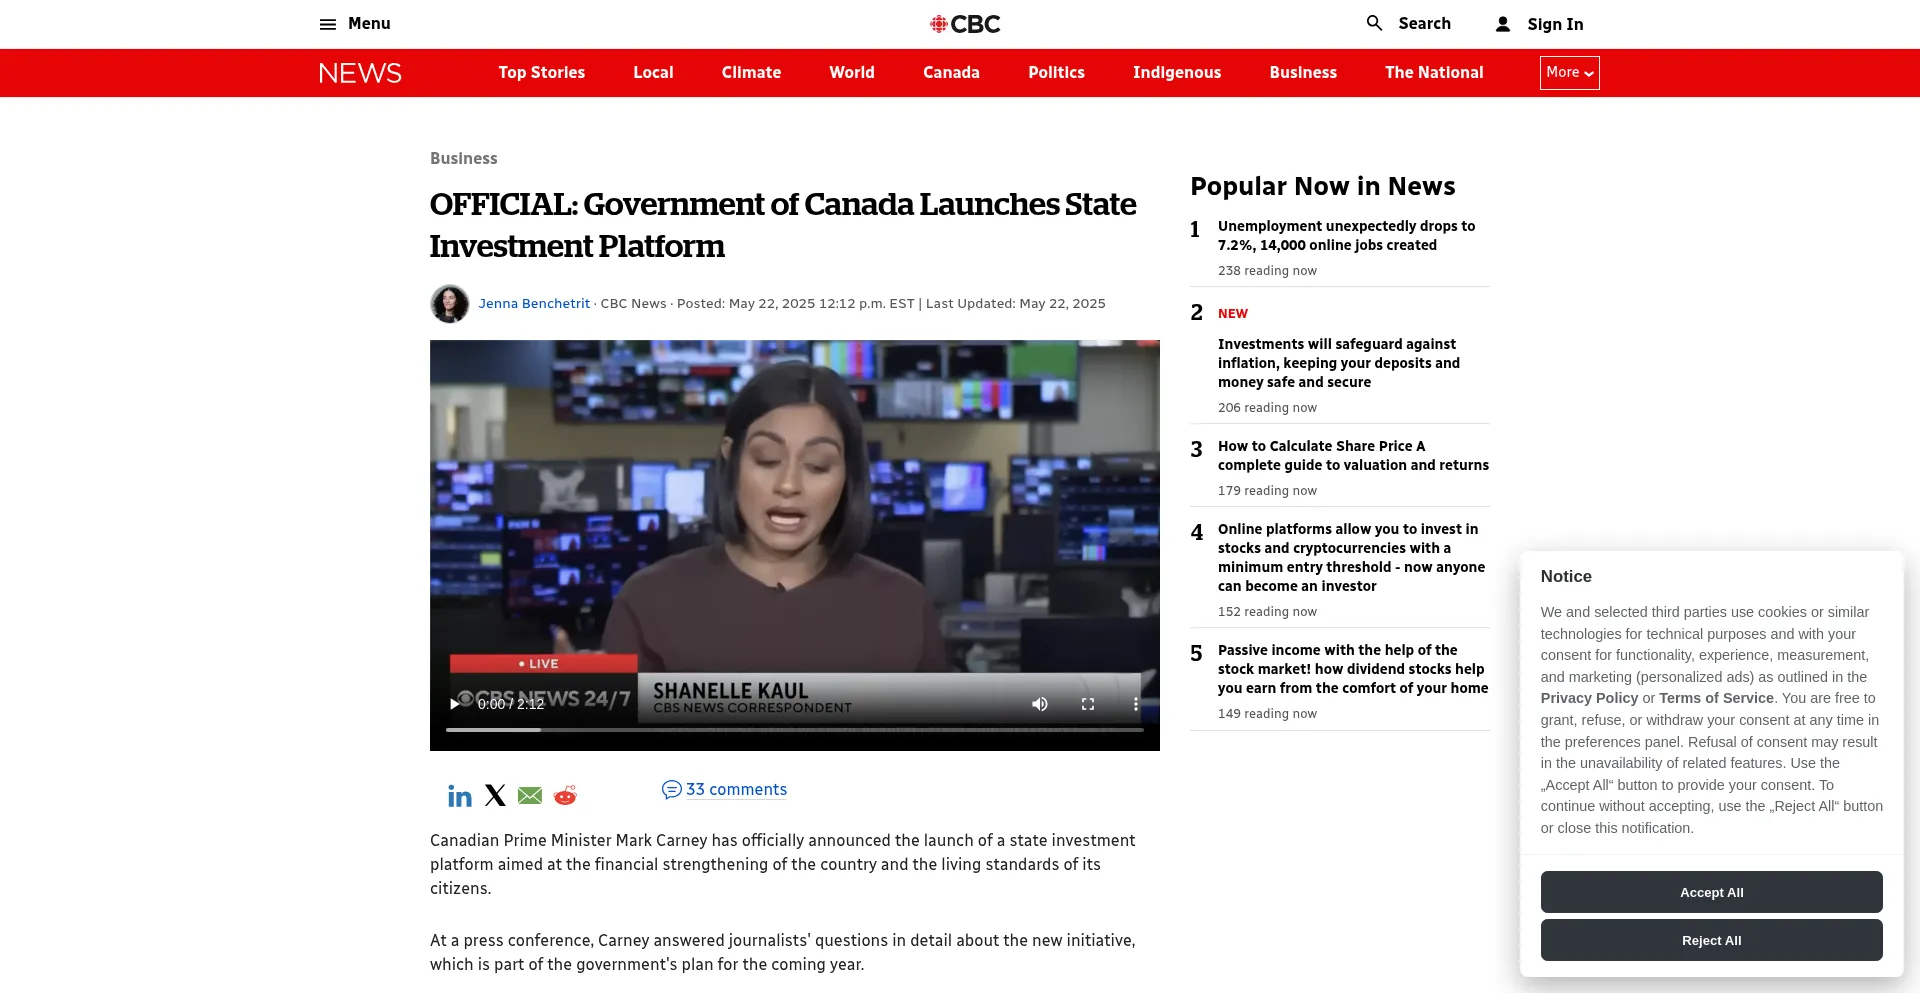Share the article on Reddit

point(565,796)
